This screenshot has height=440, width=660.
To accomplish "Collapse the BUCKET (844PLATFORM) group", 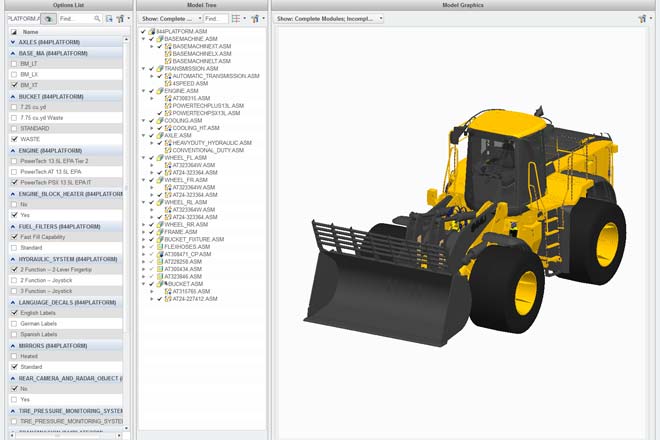I will coord(13,96).
